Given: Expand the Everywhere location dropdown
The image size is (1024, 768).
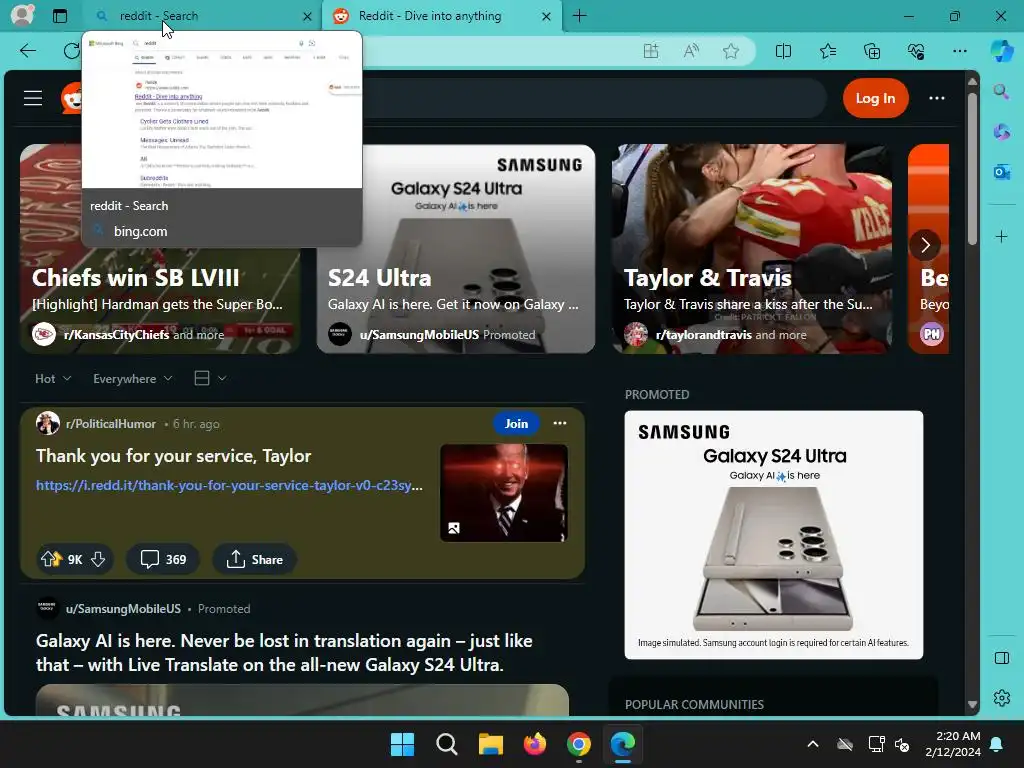Looking at the screenshot, I should coord(133,379).
